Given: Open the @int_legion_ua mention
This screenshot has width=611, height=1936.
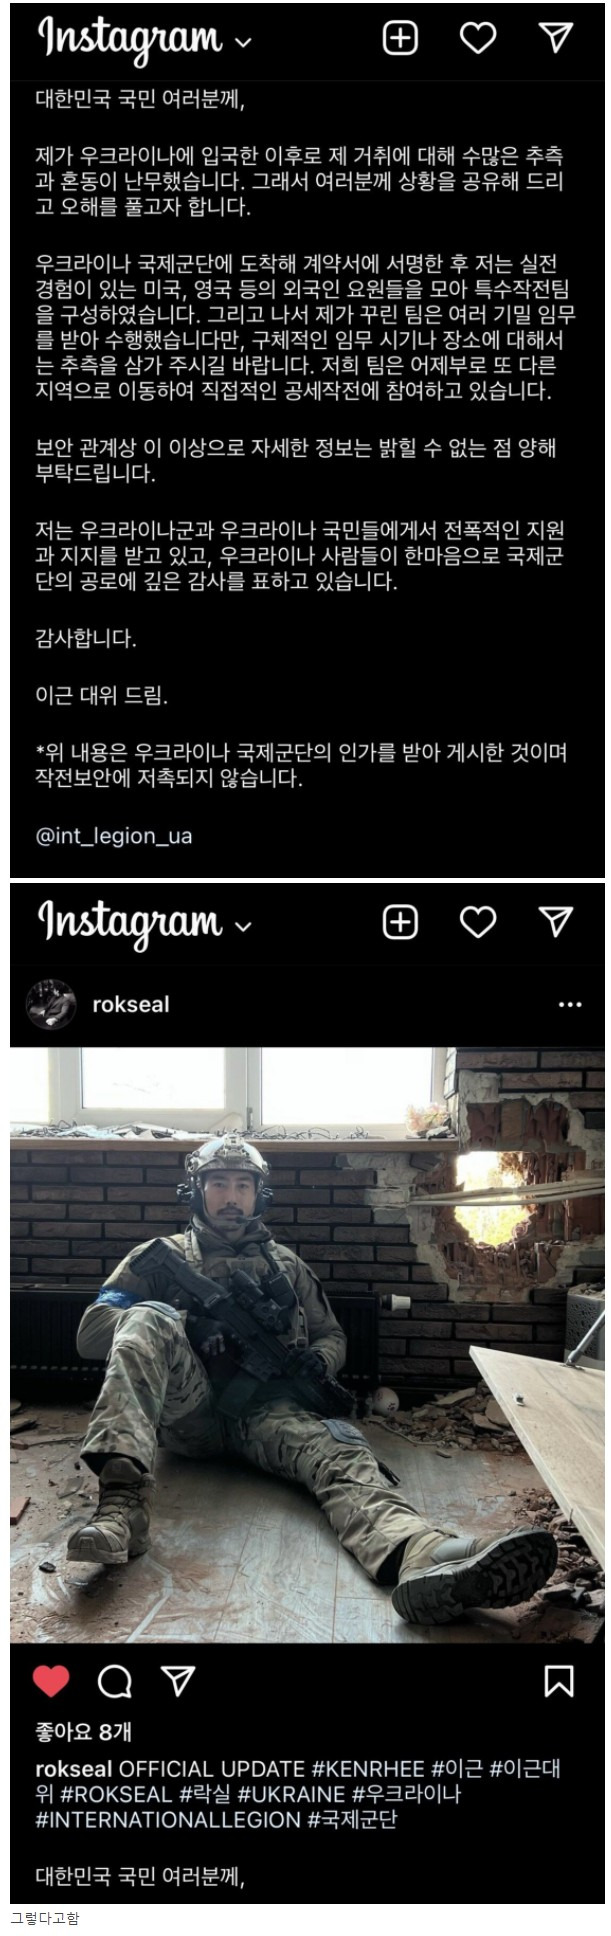Looking at the screenshot, I should point(114,836).
